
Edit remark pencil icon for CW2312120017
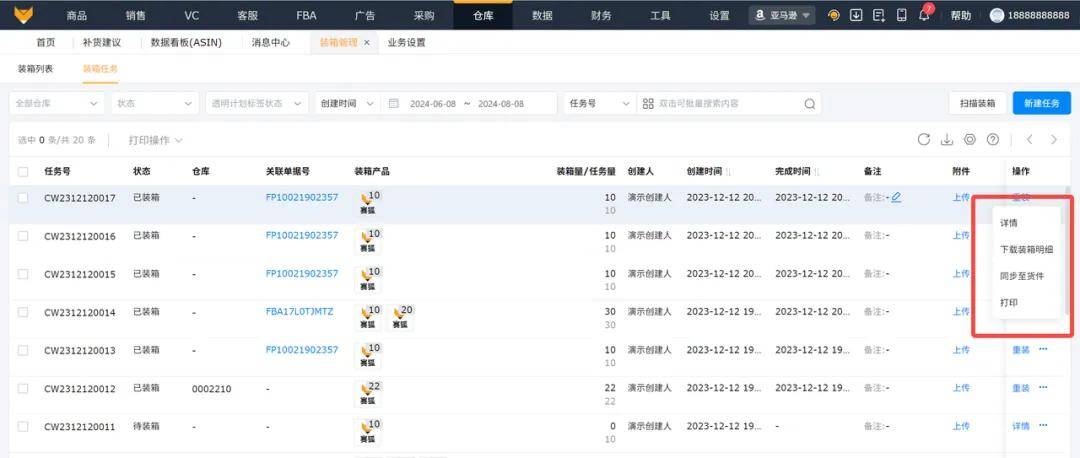click(x=896, y=198)
